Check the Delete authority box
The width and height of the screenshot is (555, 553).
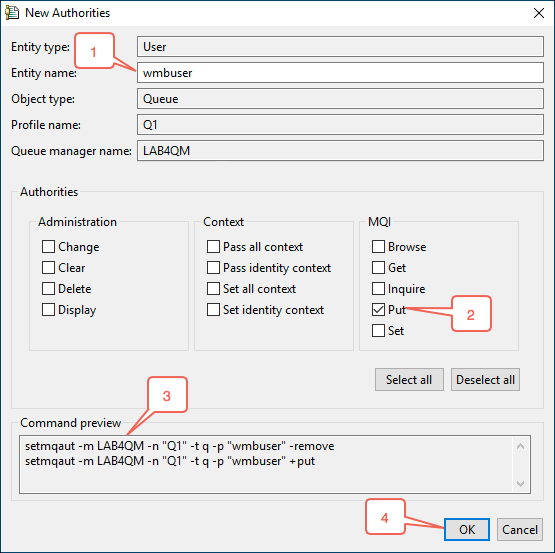(48, 289)
